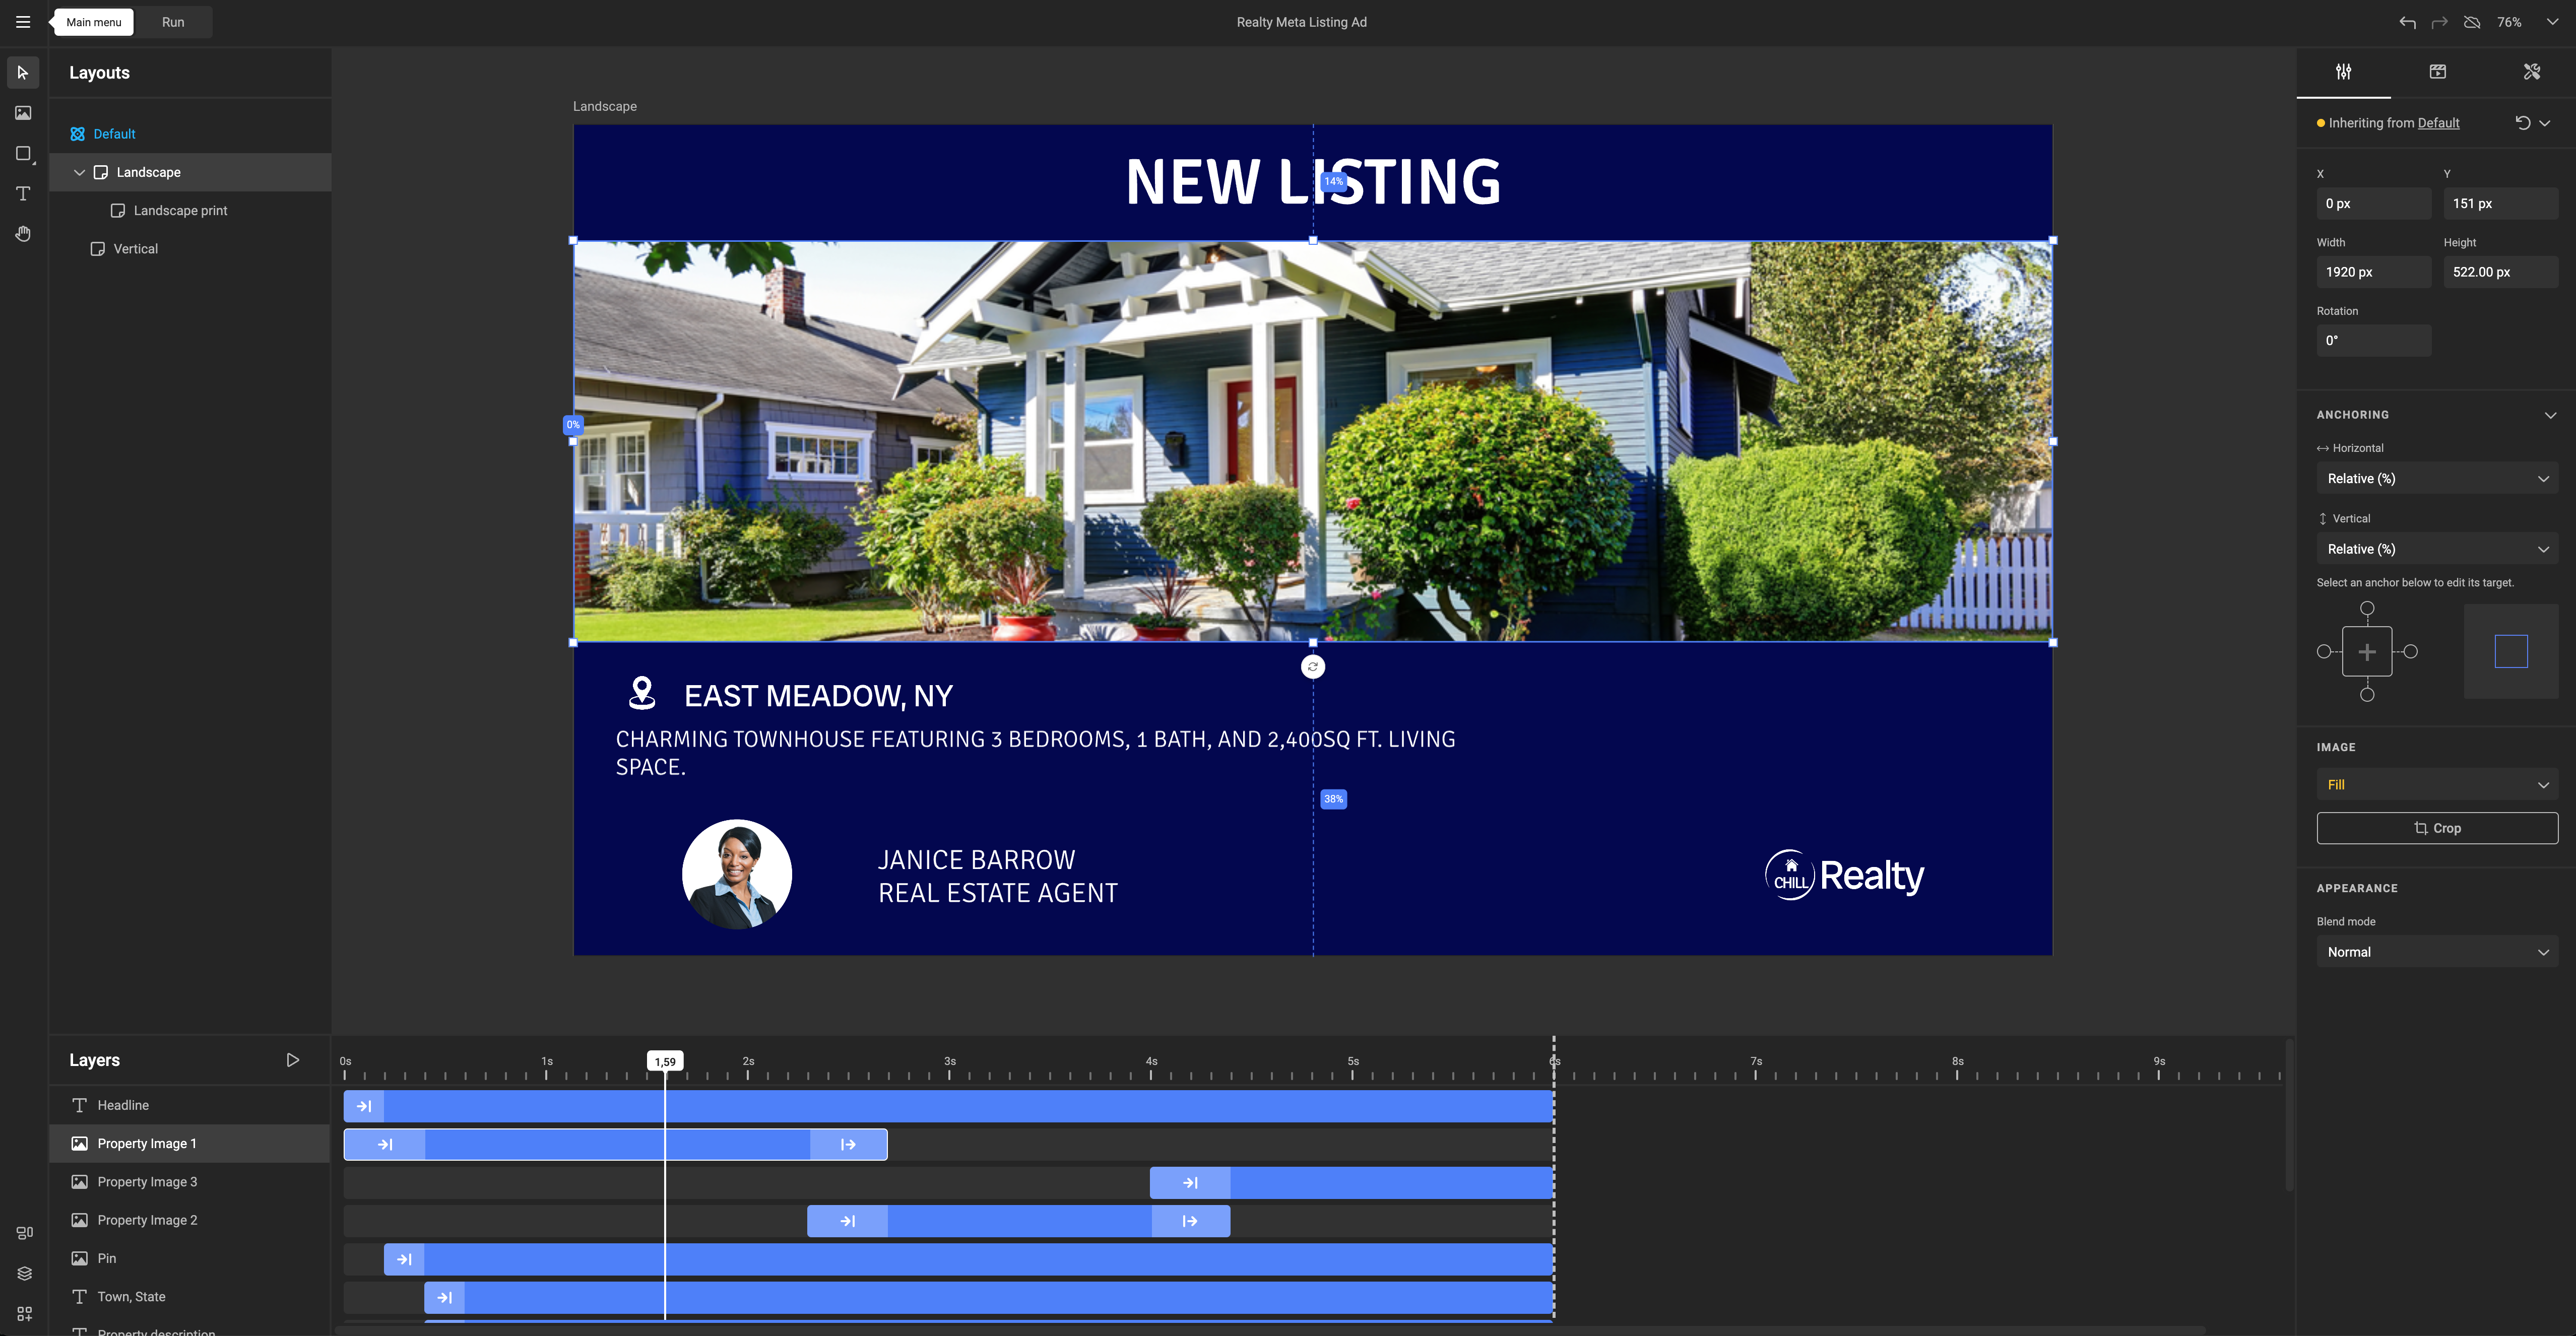Open the Blend mode dropdown
Viewport: 2576px width, 1336px height.
[x=2437, y=952]
